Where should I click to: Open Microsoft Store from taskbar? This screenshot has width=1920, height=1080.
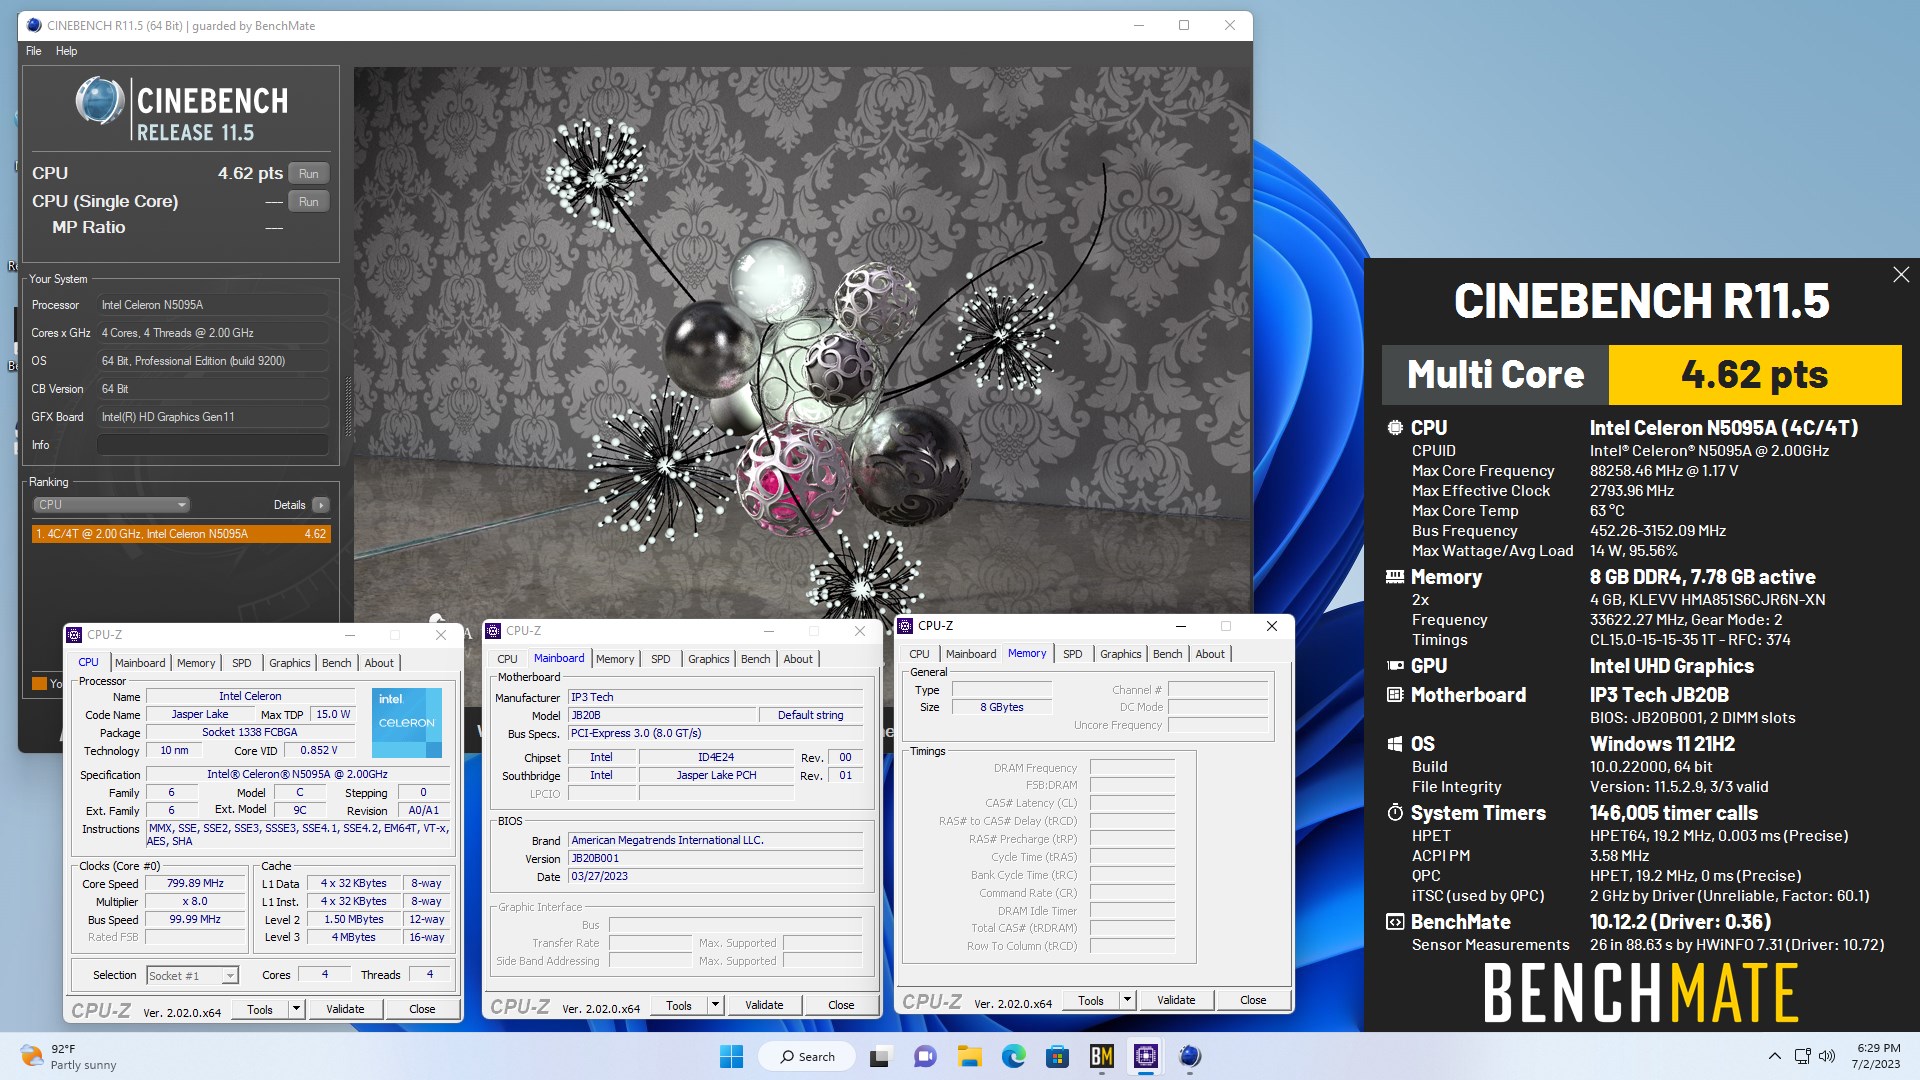(1057, 1057)
